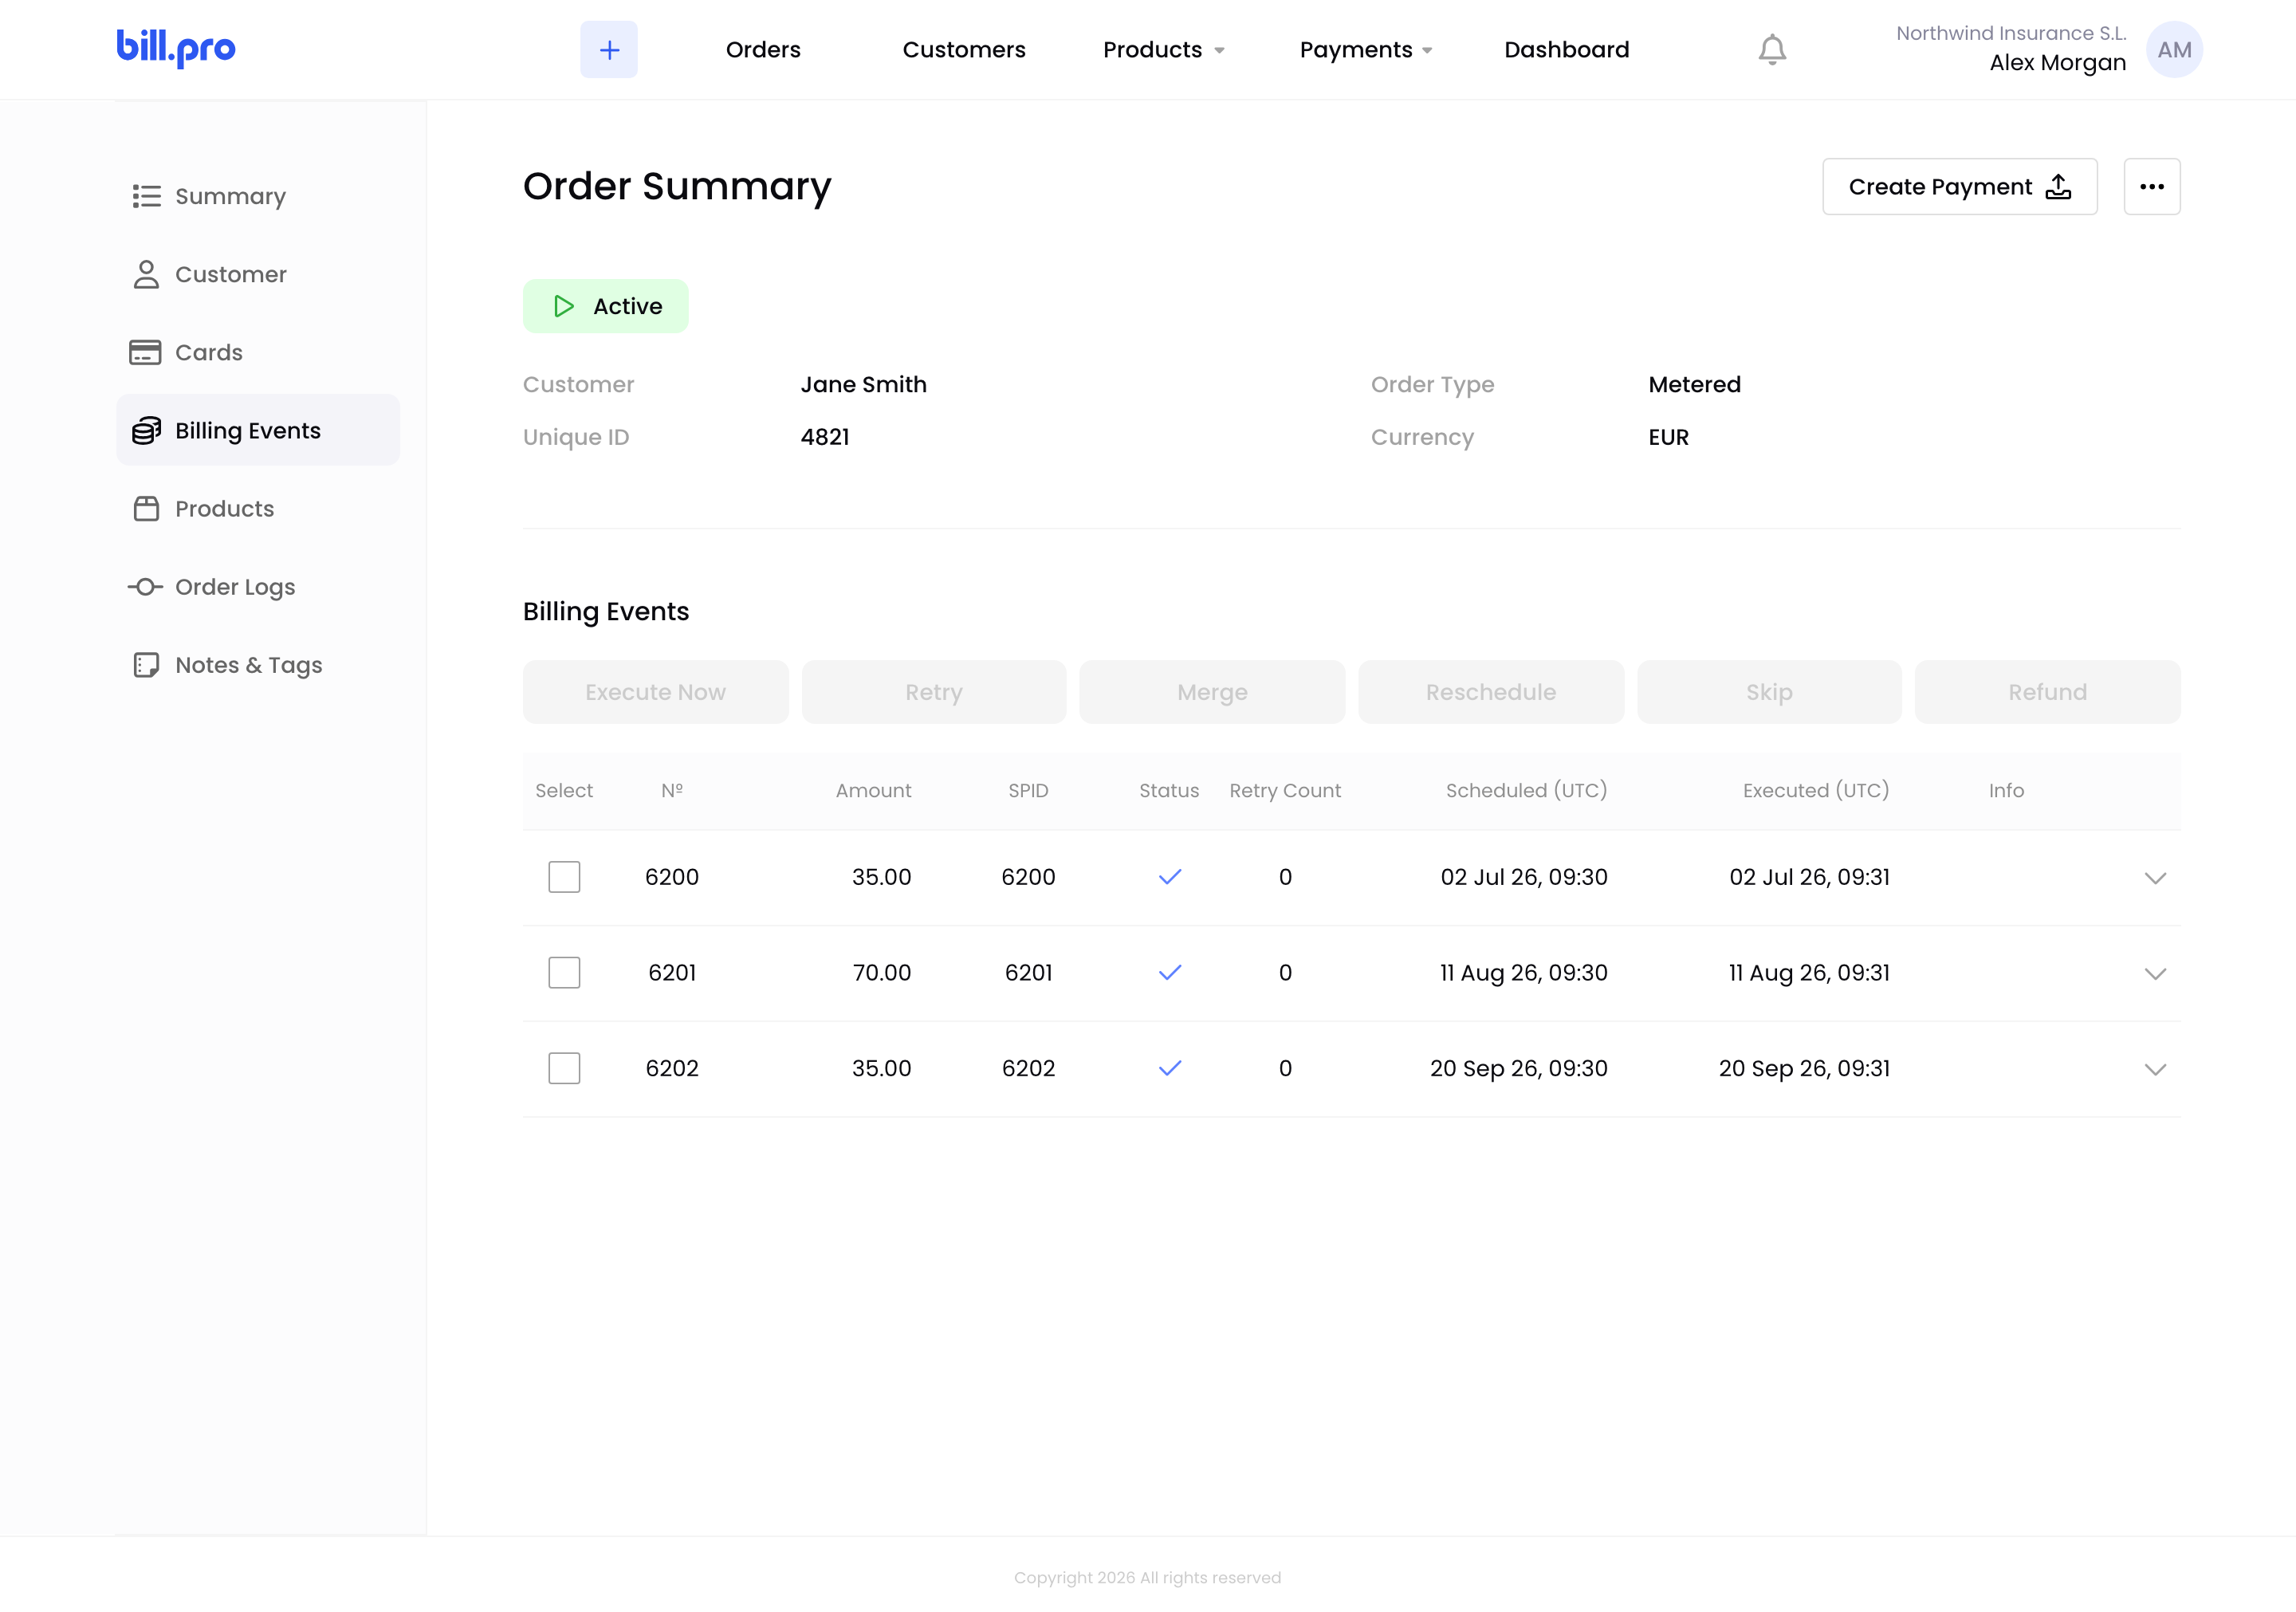2296x1612 pixels.
Task: Click the Cards credit card icon
Action: 145,352
